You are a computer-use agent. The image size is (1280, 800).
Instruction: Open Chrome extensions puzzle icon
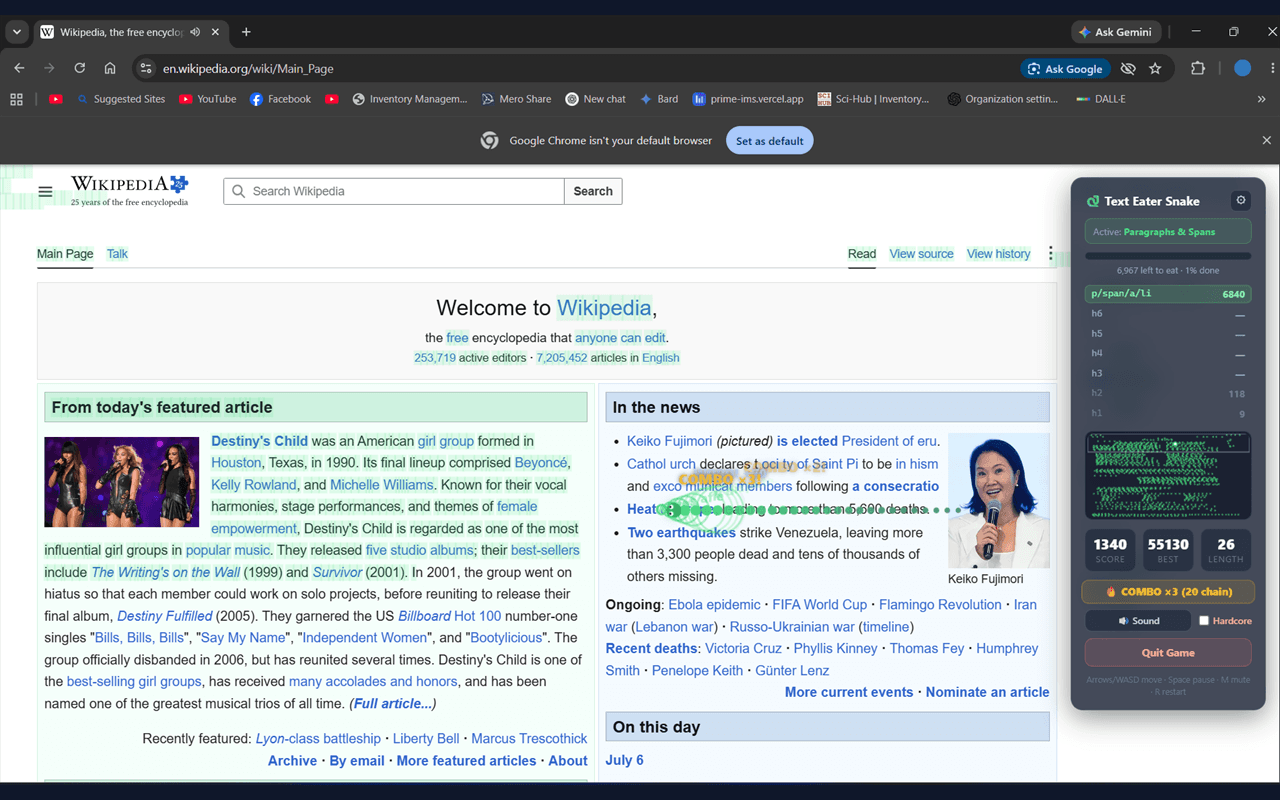click(1197, 68)
